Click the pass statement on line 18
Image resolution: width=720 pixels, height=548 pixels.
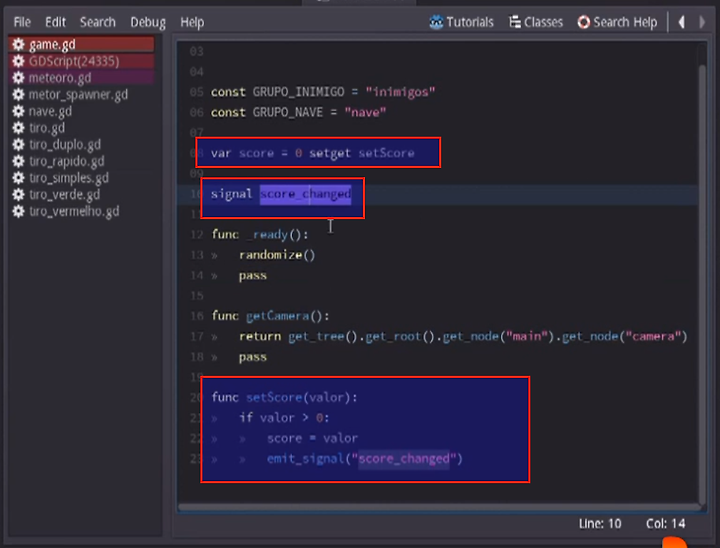253,357
